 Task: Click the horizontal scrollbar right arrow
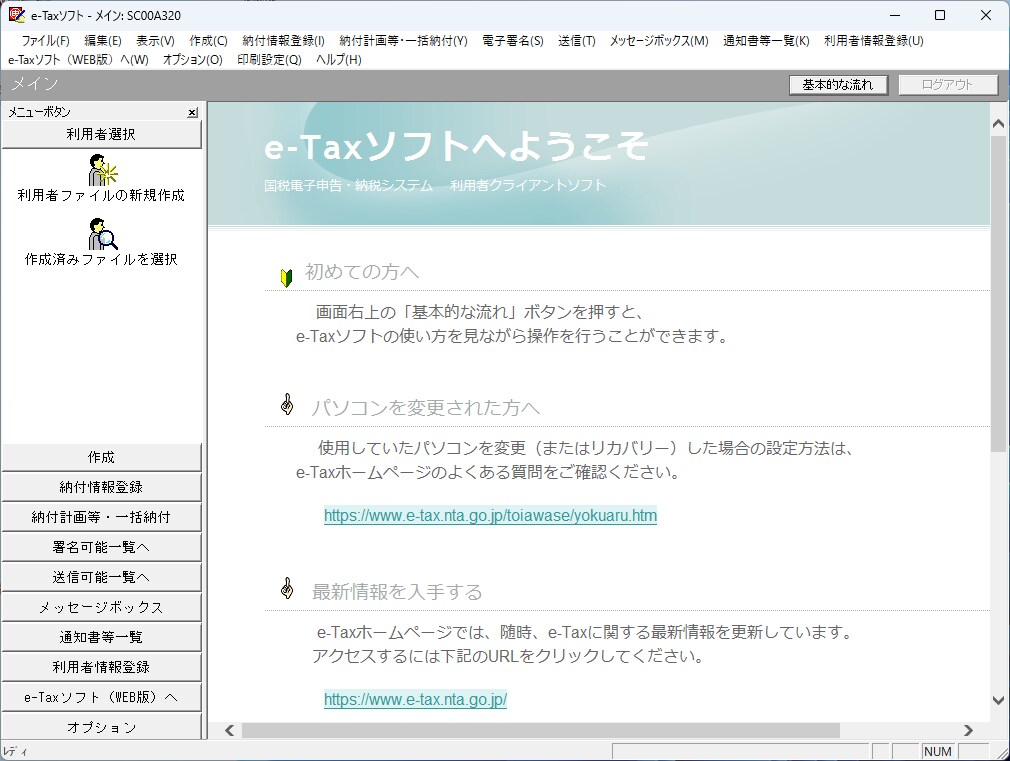pyautogui.click(x=968, y=730)
